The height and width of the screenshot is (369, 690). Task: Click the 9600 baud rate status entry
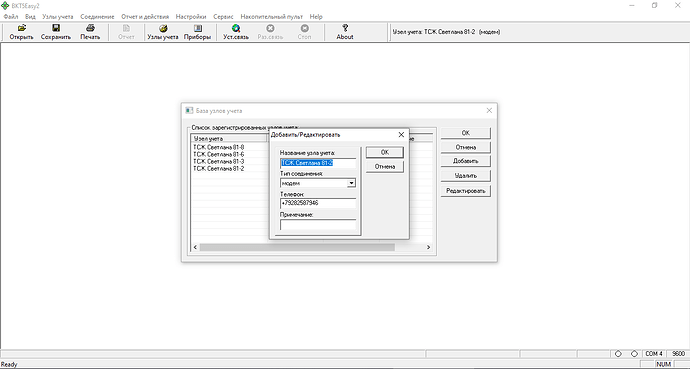click(x=678, y=354)
